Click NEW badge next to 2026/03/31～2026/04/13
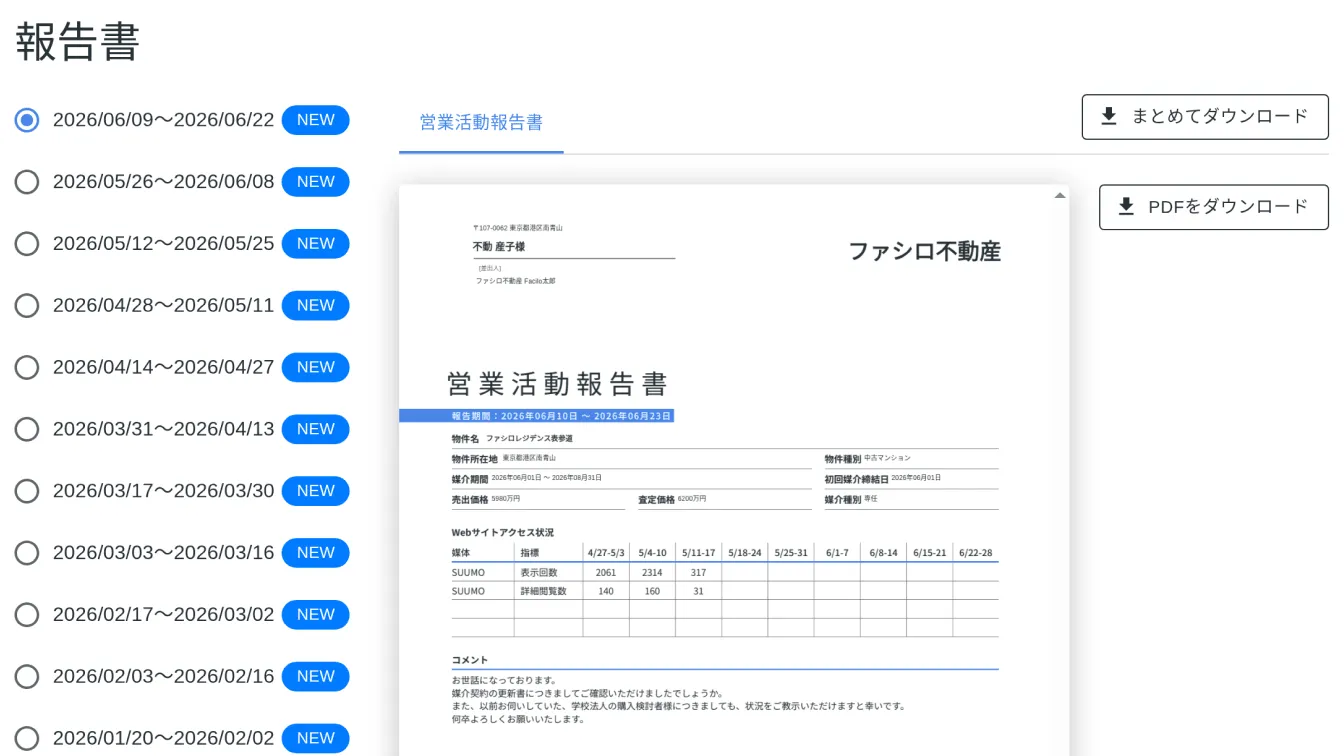Viewport: 1344px width, 756px height. 315,429
